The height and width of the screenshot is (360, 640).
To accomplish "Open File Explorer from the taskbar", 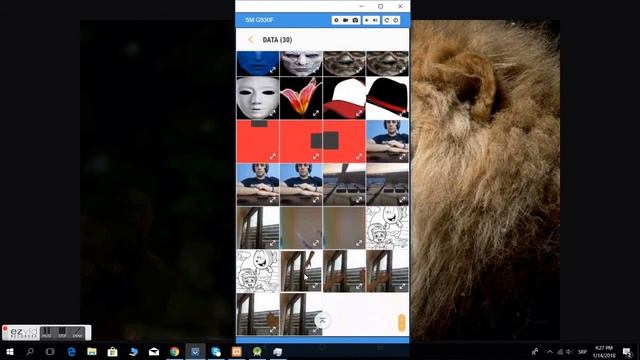I will (92, 351).
